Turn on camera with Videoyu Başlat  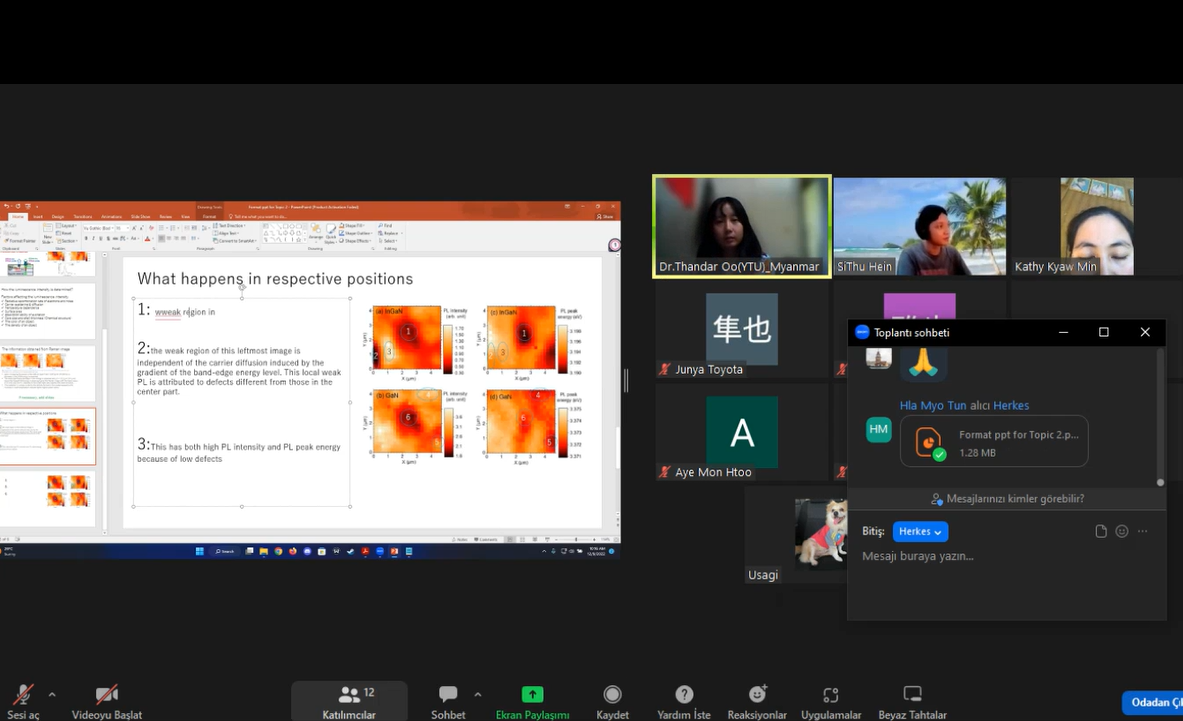pos(106,695)
